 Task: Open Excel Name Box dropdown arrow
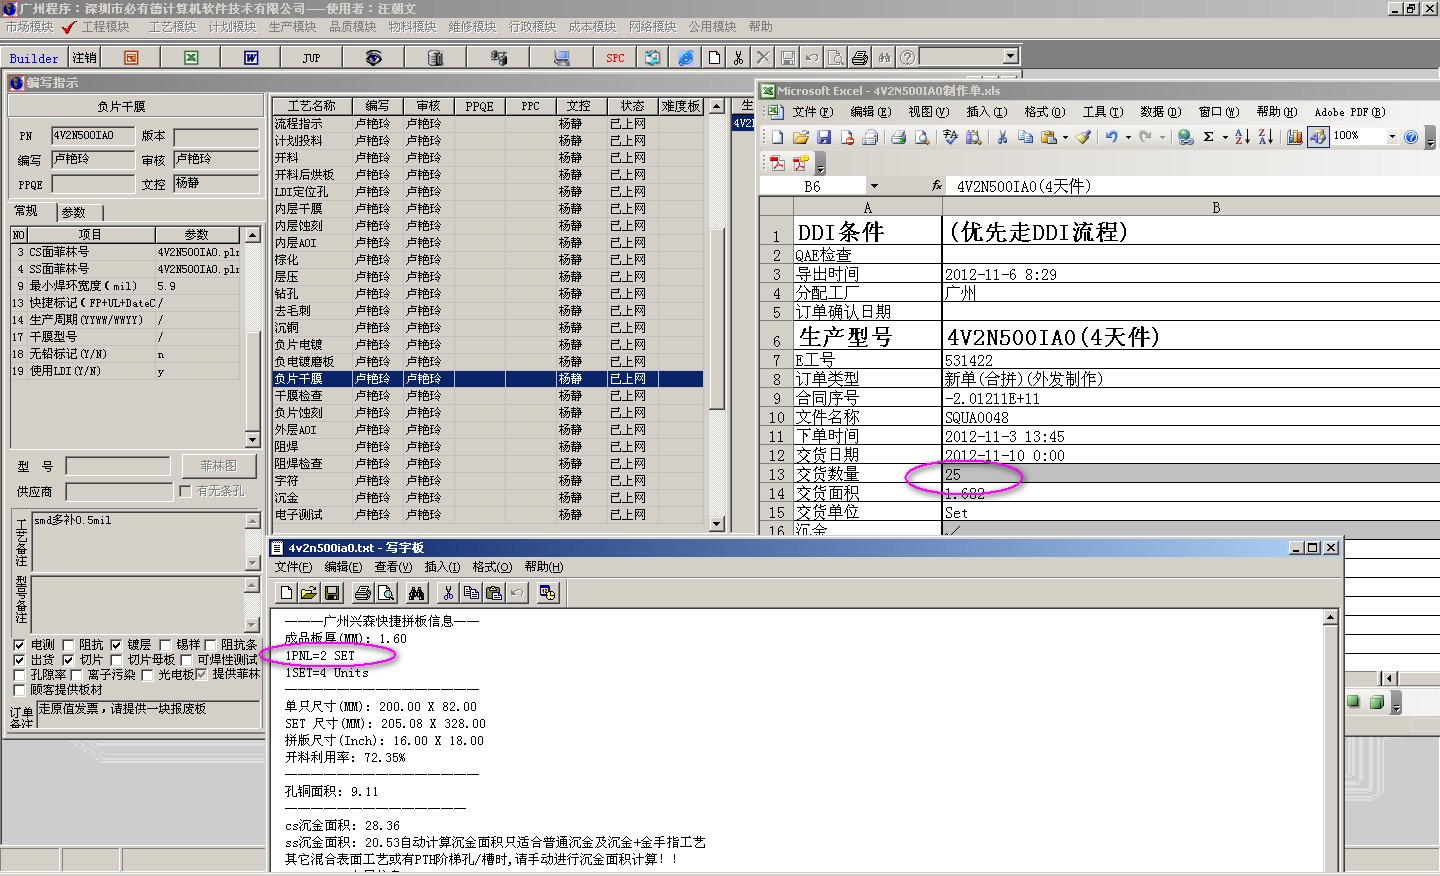[874, 186]
